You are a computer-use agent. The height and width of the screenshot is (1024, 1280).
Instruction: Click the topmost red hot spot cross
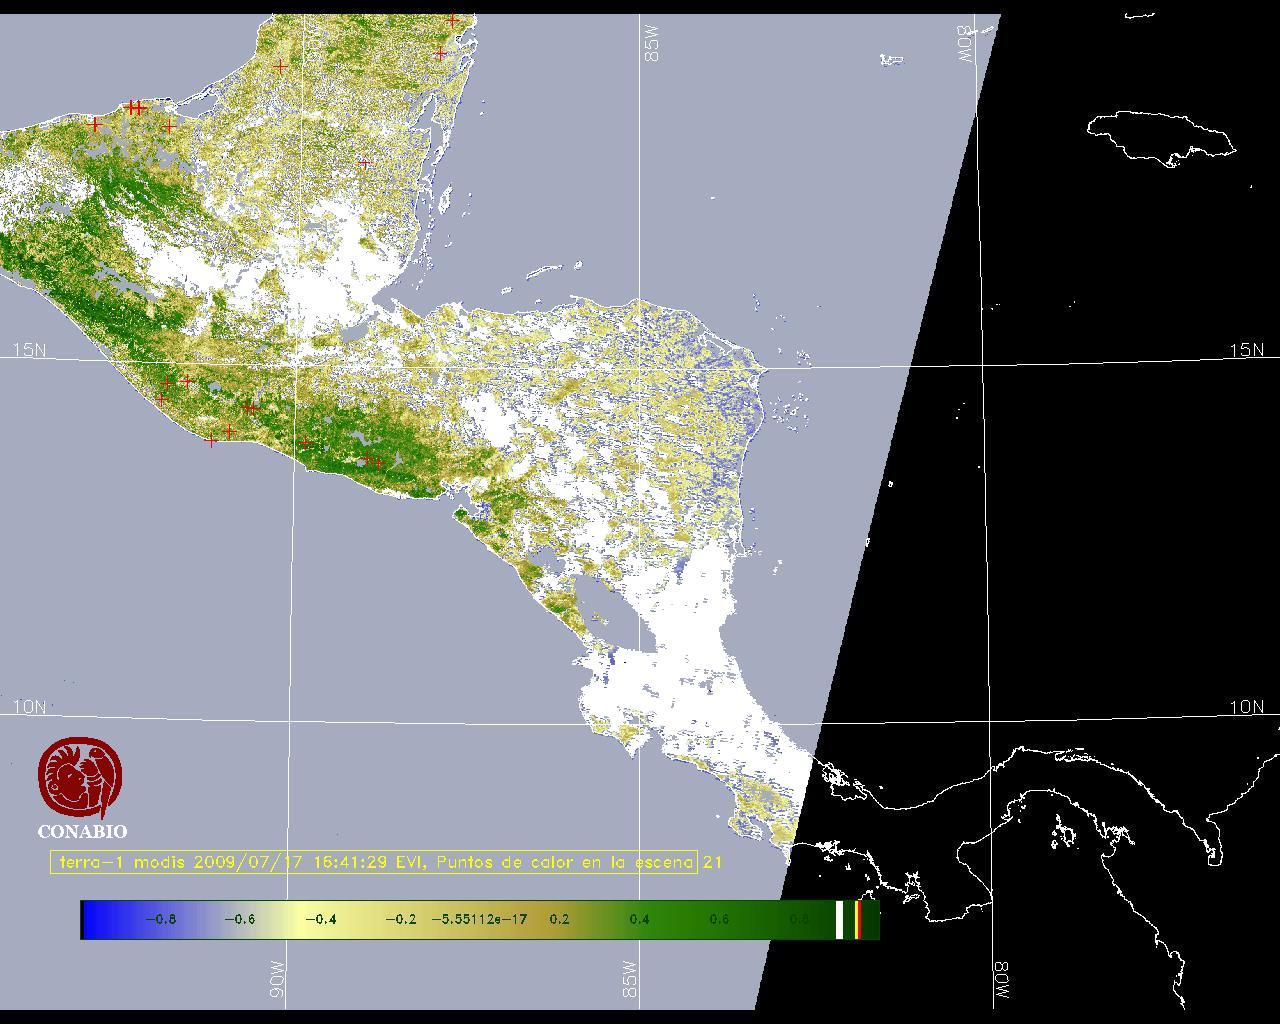pyautogui.click(x=453, y=20)
